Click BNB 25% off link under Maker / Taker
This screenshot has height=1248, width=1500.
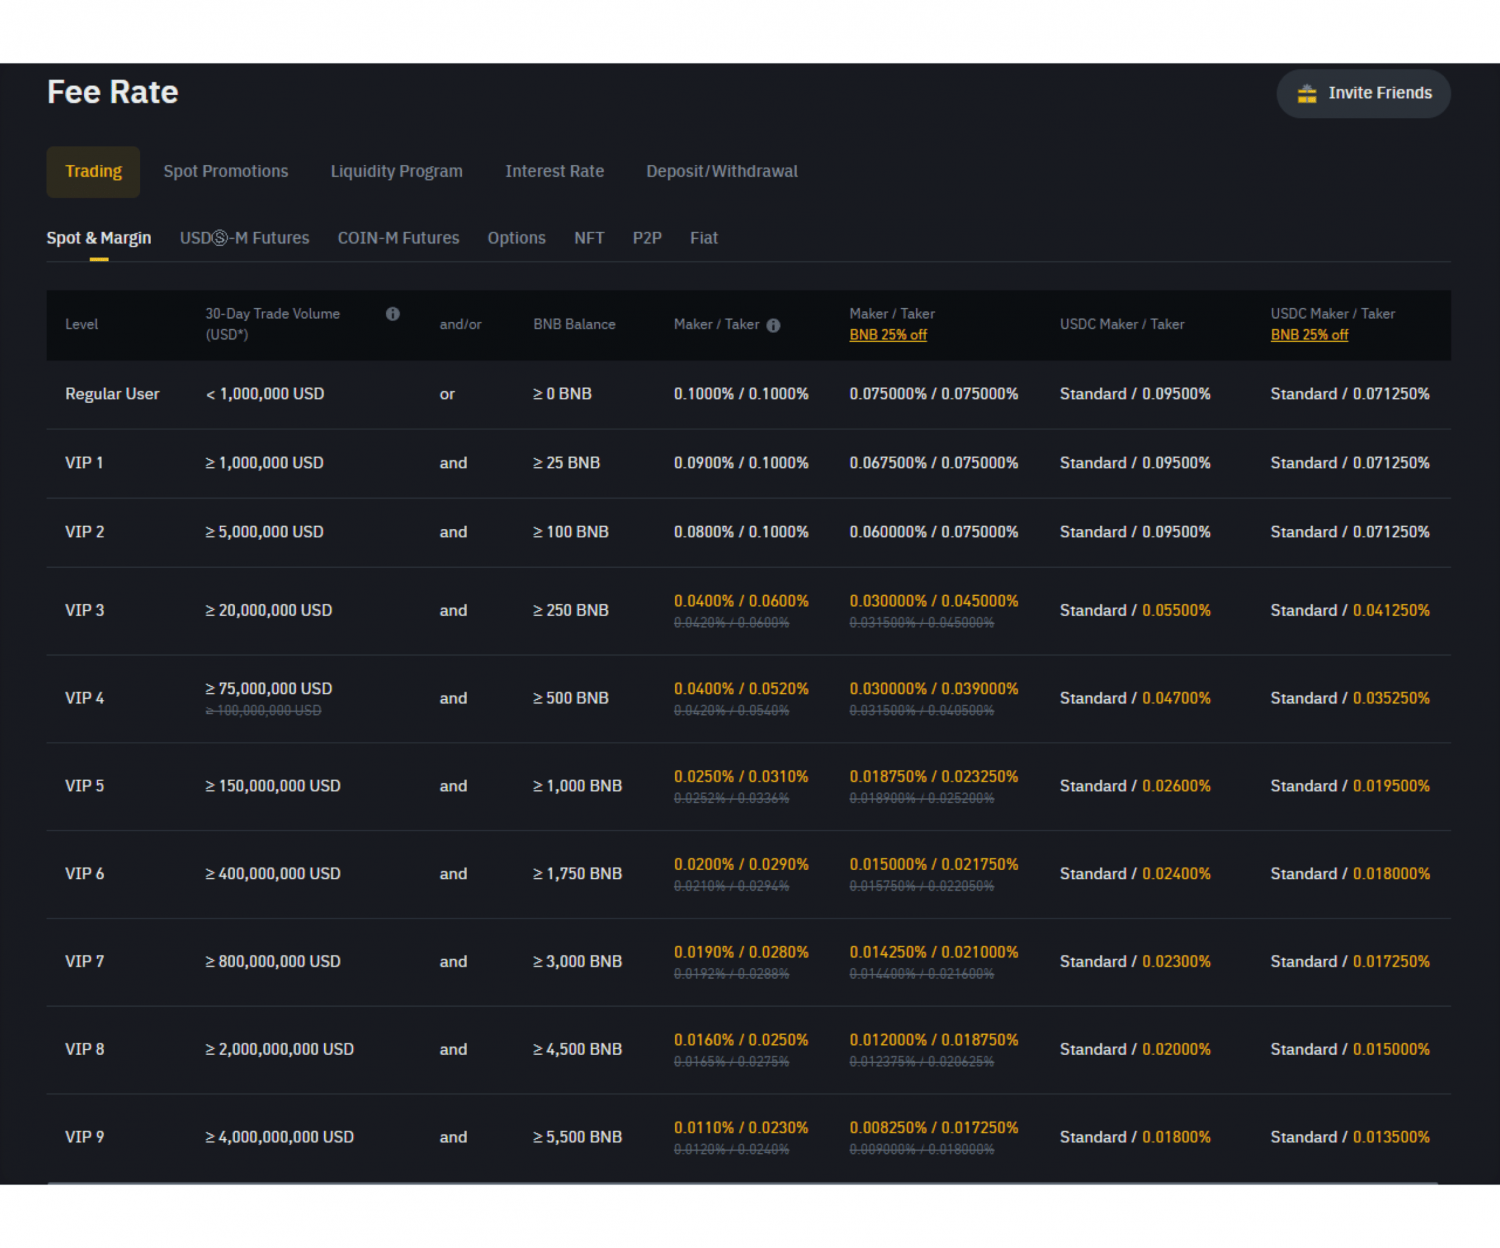click(887, 335)
